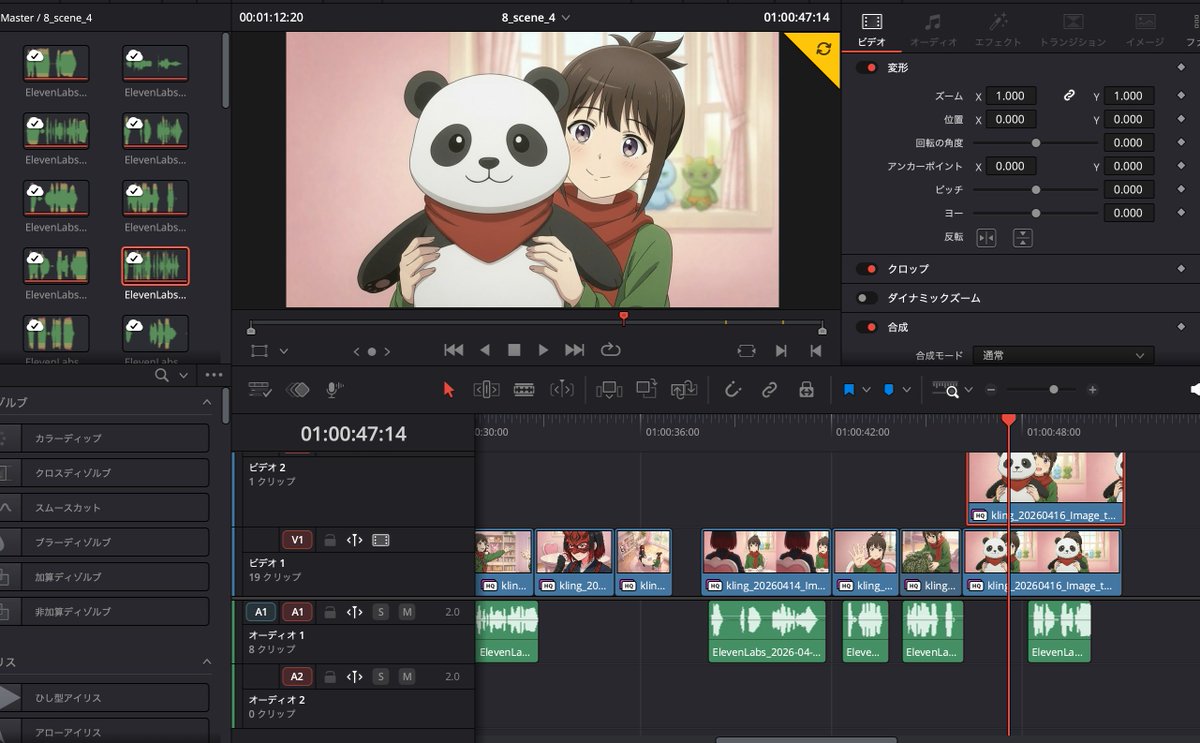Toggle timeline snapping magnet icon
The width and height of the screenshot is (1200, 743).
pyautogui.click(x=732, y=390)
